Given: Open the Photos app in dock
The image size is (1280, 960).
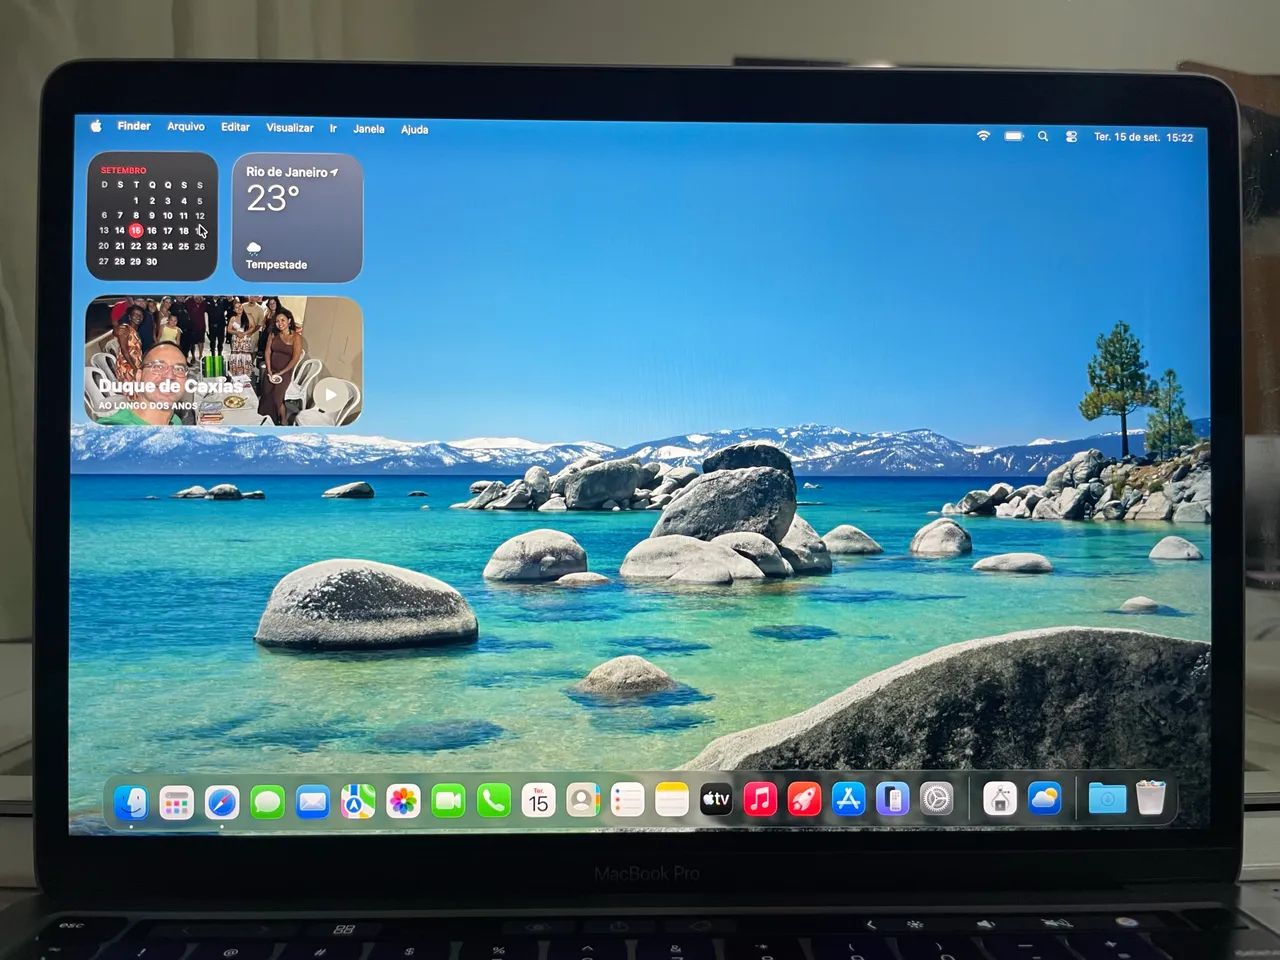Looking at the screenshot, I should (x=403, y=801).
